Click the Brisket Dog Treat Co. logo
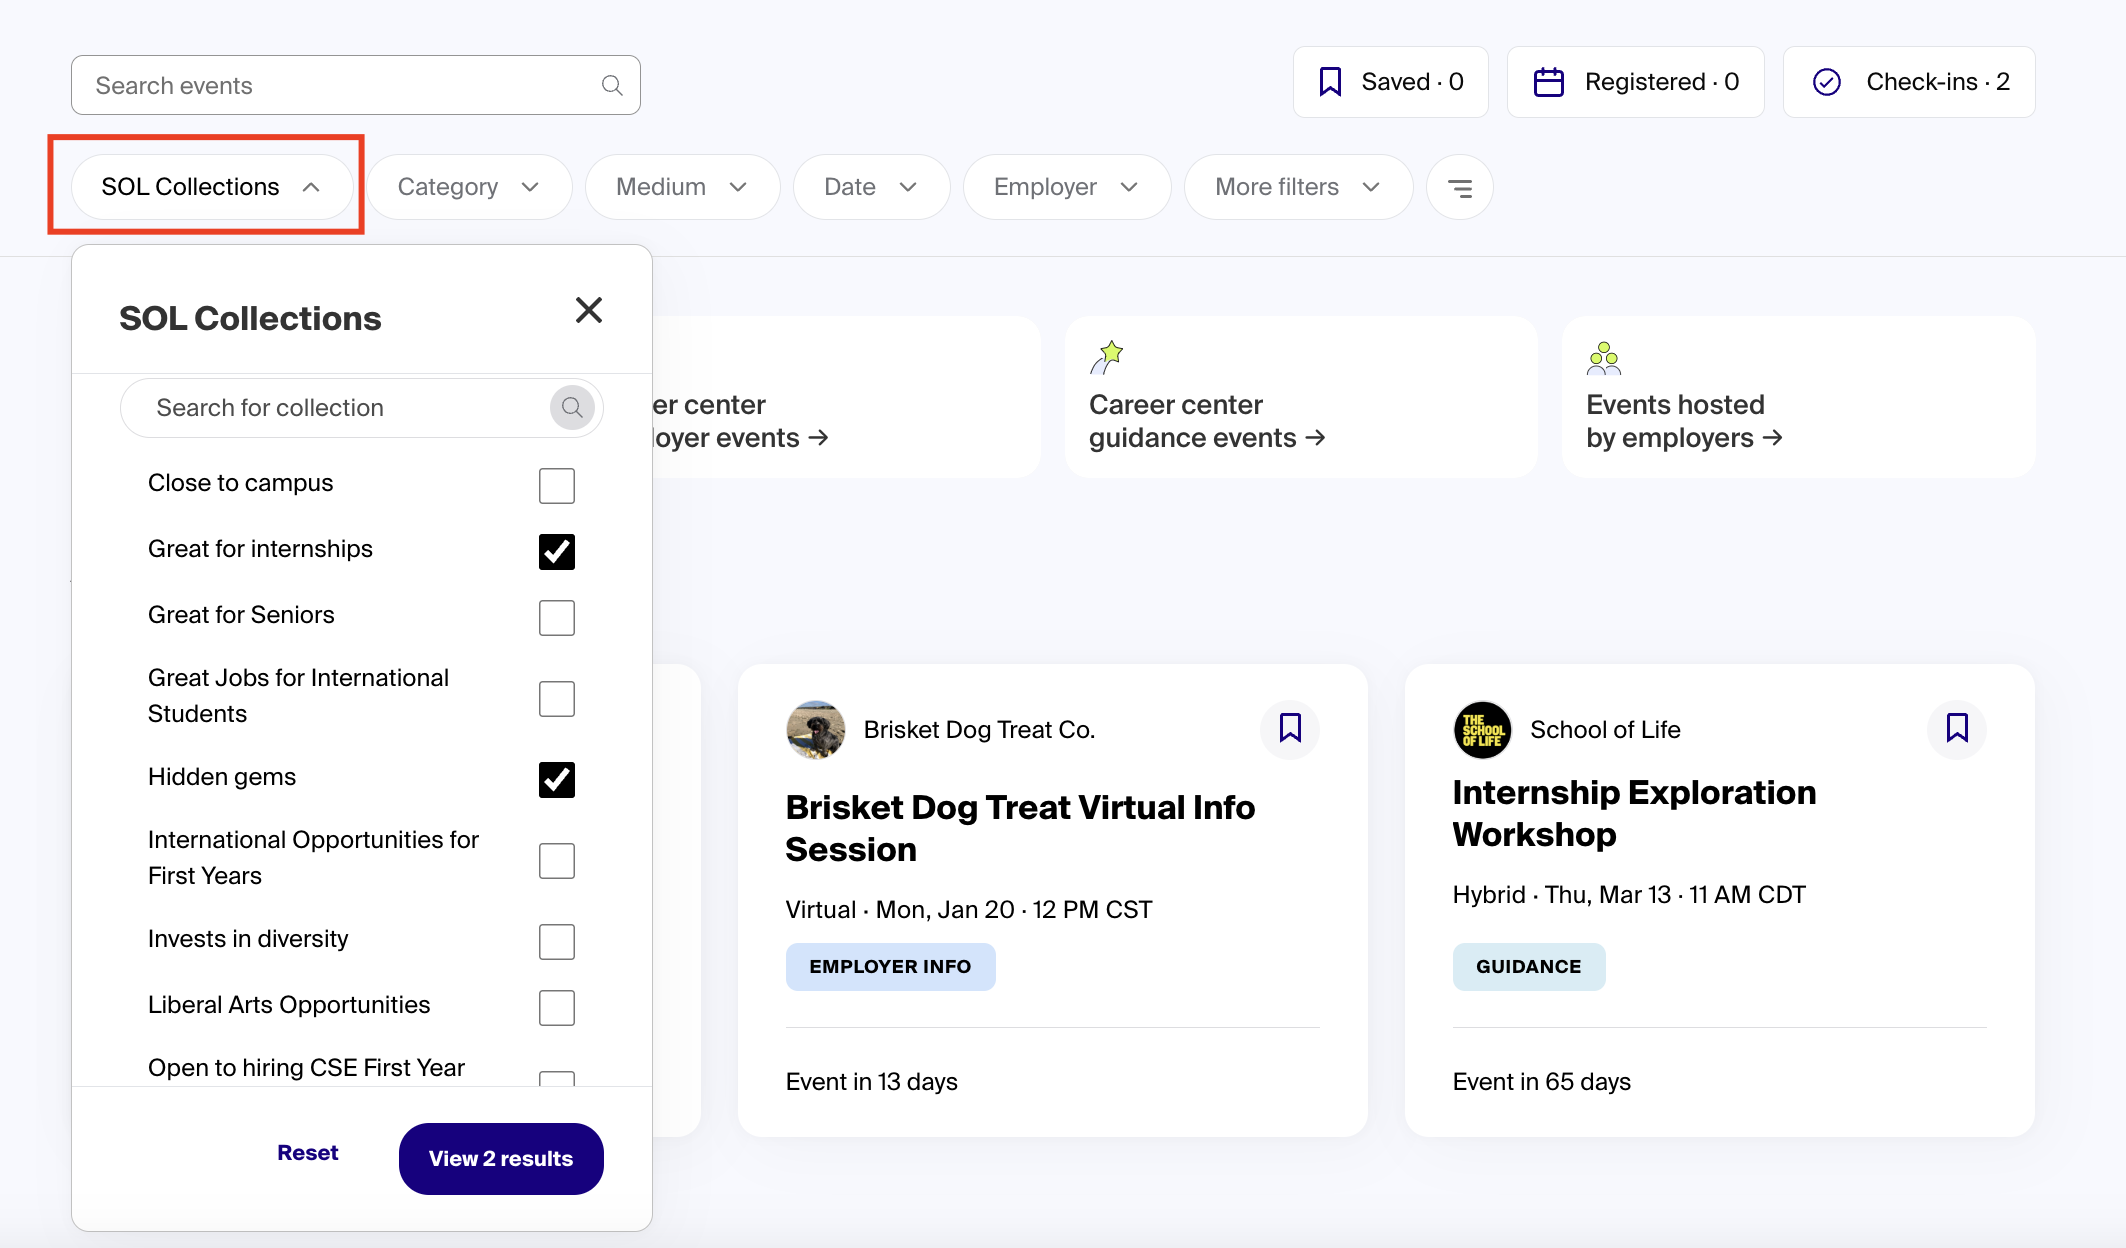The width and height of the screenshot is (2126, 1248). (816, 730)
